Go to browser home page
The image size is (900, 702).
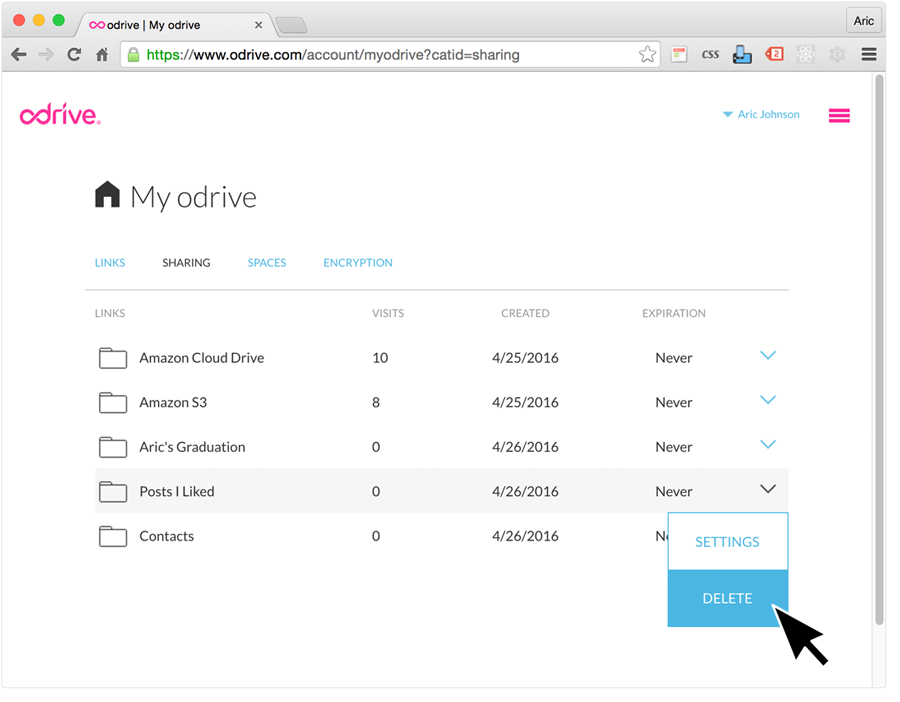pyautogui.click(x=102, y=55)
